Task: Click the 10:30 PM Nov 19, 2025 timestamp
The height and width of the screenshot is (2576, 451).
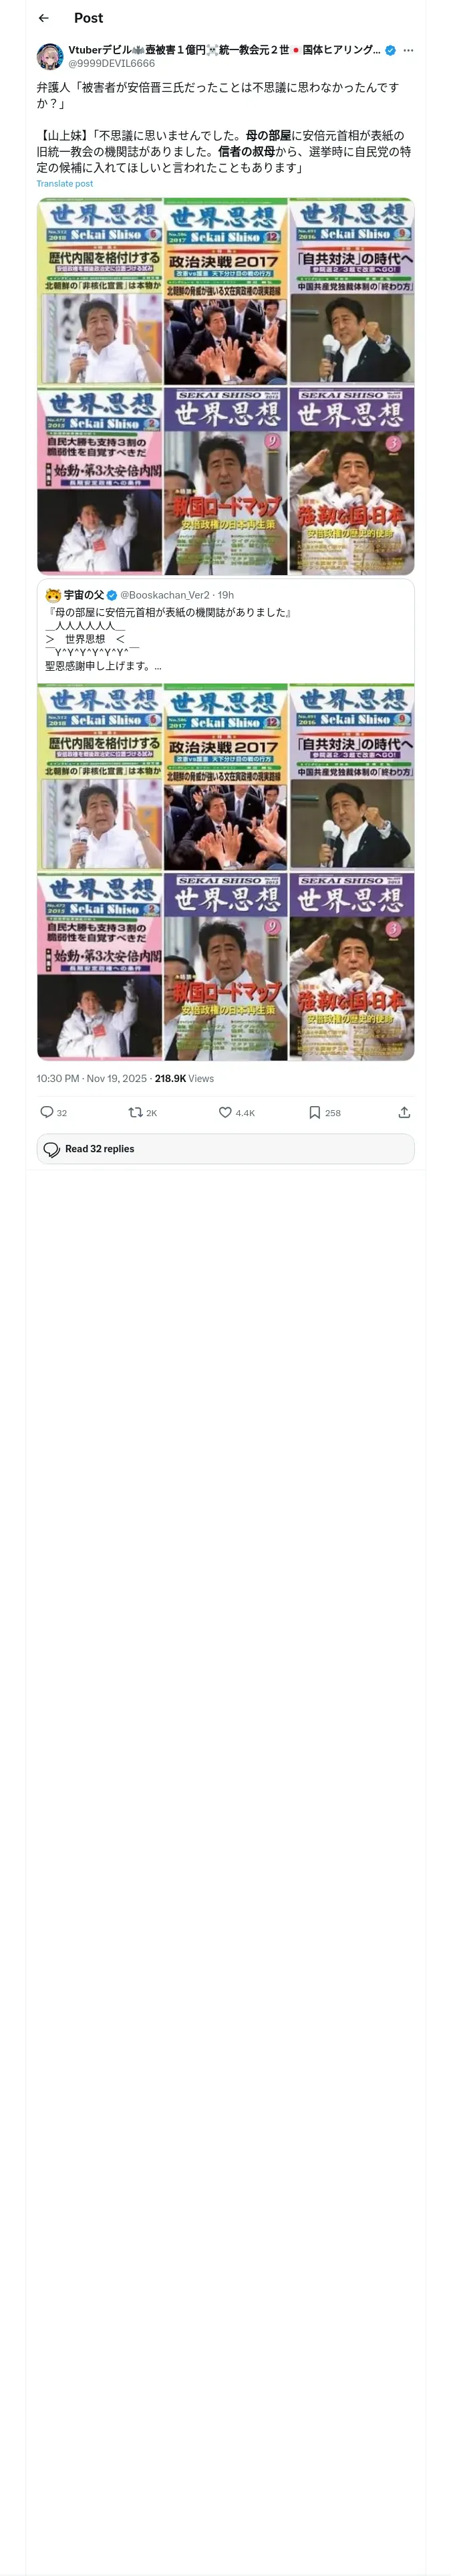Action: click(x=91, y=1078)
